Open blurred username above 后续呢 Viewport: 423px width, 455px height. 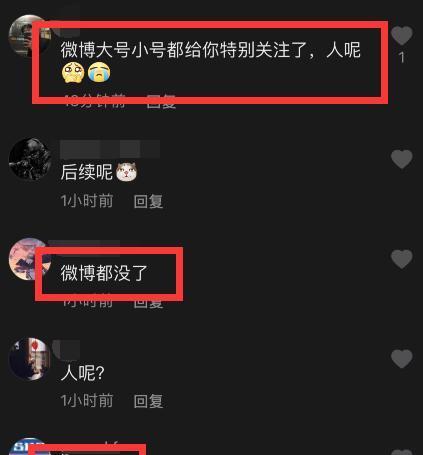(110, 149)
